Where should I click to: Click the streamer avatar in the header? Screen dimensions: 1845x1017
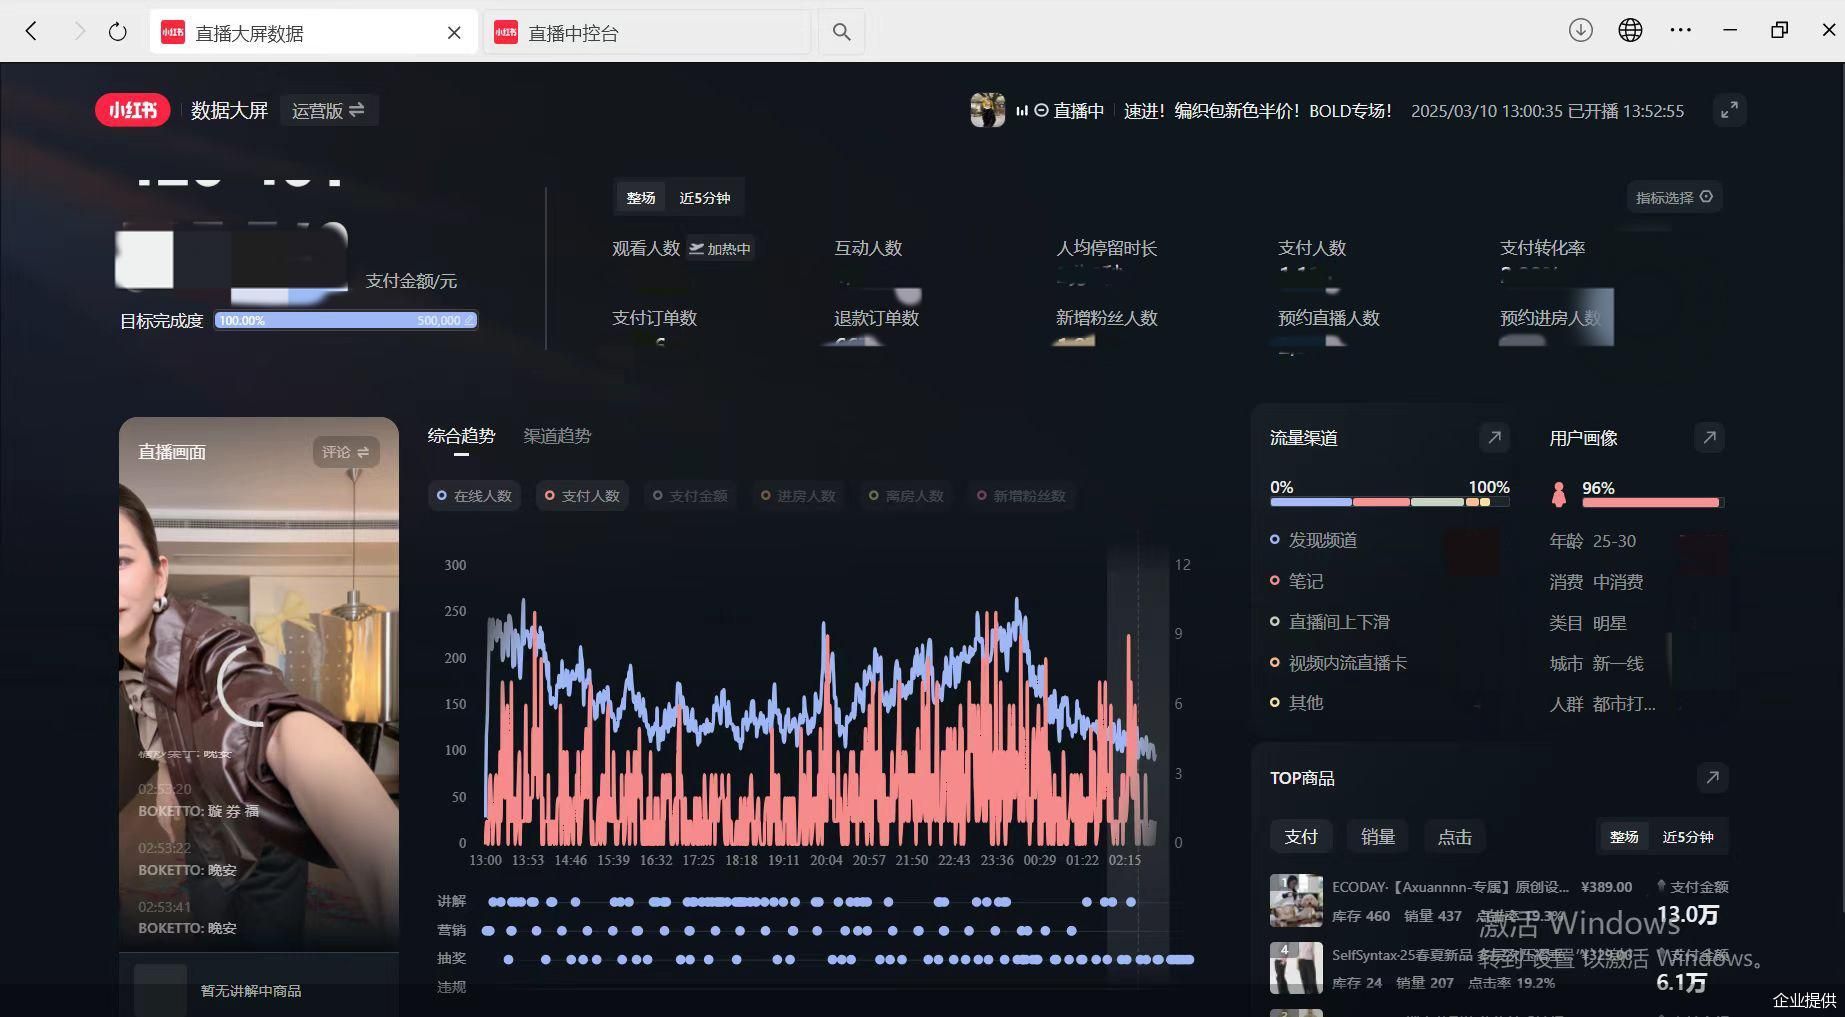pyautogui.click(x=987, y=110)
